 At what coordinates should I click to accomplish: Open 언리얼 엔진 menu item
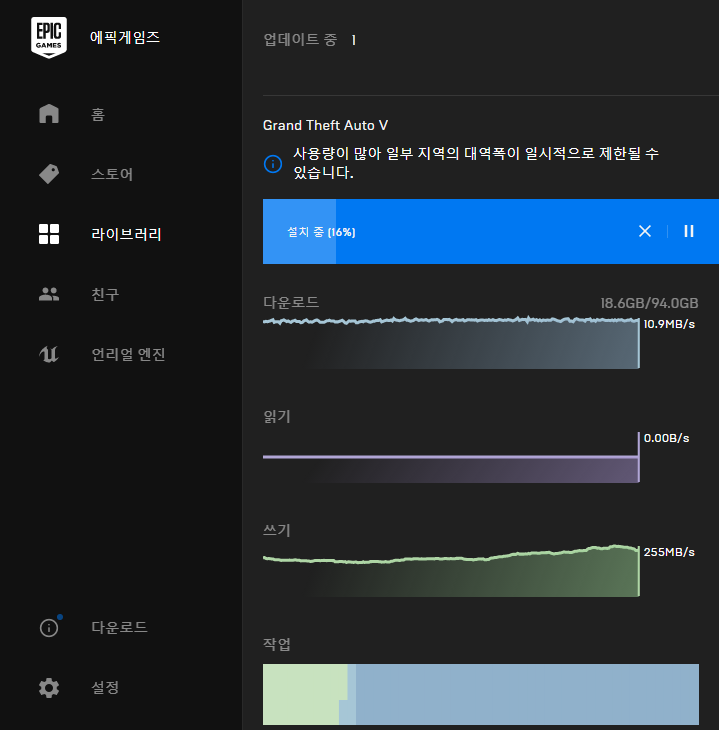pyautogui.click(x=129, y=354)
